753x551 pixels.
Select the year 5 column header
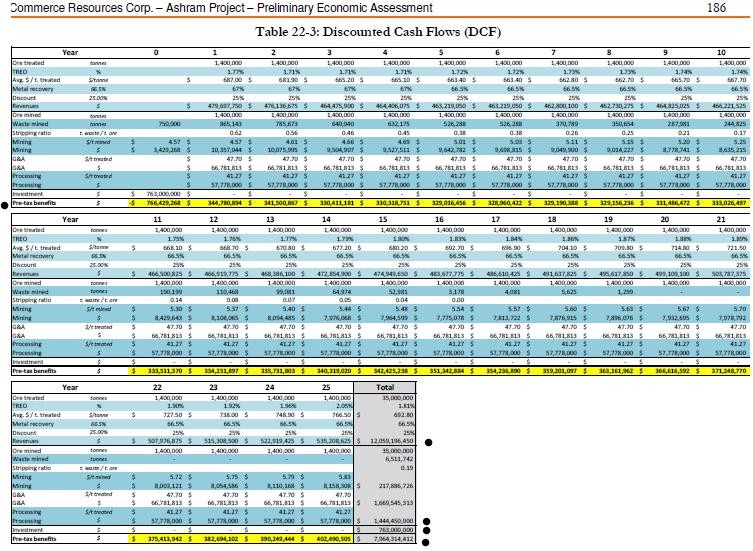pos(441,52)
